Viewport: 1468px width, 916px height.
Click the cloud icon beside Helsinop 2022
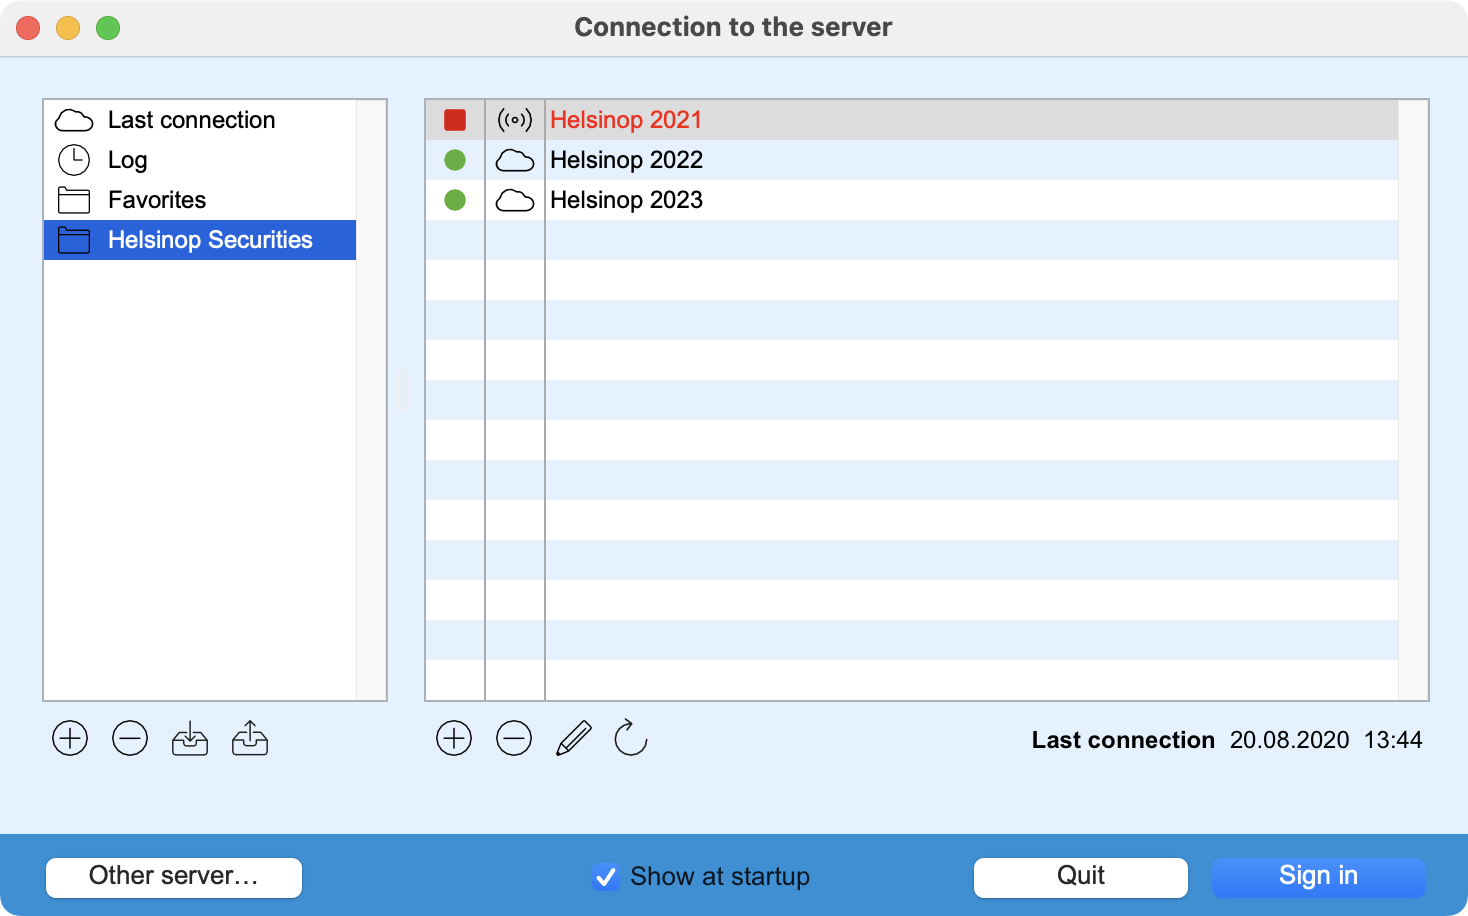515,160
